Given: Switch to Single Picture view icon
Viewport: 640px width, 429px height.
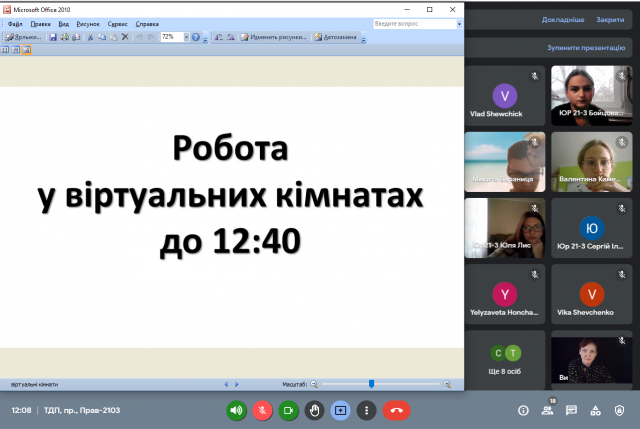Looking at the screenshot, I should [x=27, y=50].
